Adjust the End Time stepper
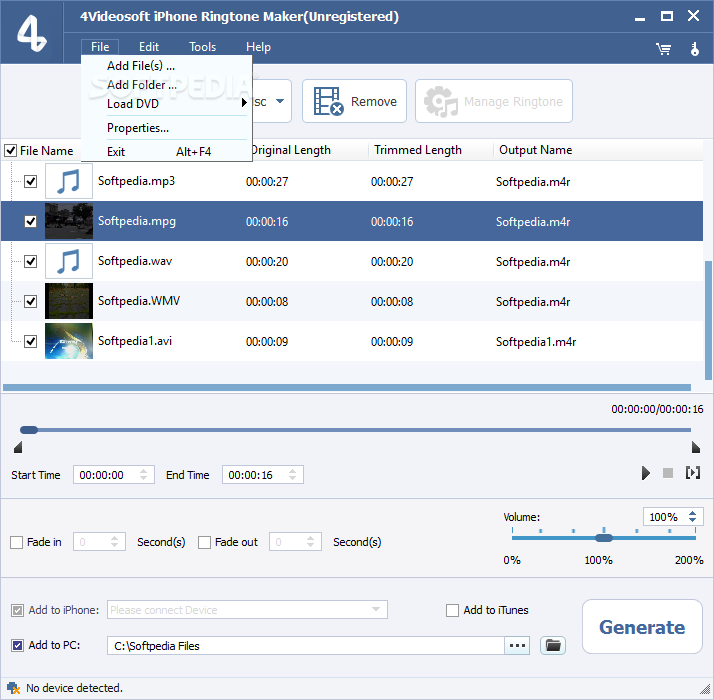This screenshot has width=714, height=700. [292, 475]
